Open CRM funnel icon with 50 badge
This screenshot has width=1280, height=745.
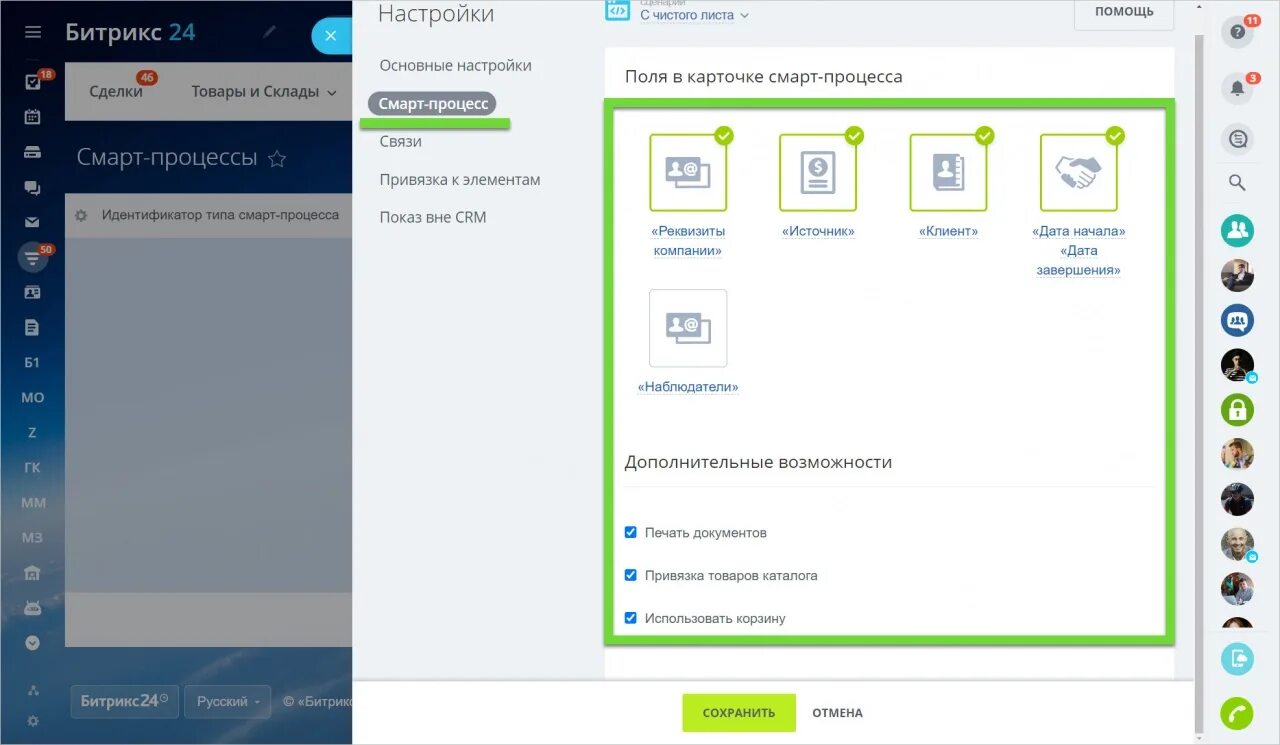pyautogui.click(x=32, y=258)
